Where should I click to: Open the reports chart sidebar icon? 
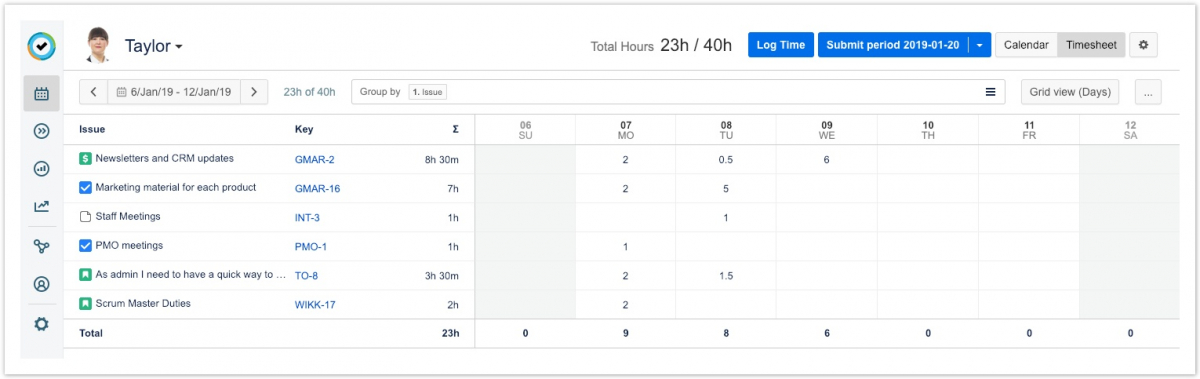click(x=41, y=169)
